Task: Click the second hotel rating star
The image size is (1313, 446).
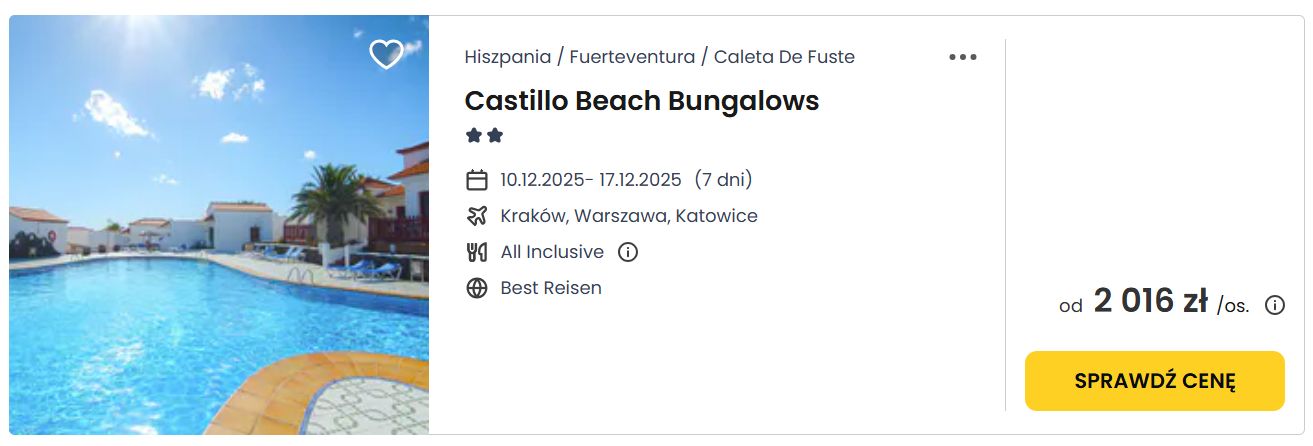Action: pos(495,136)
